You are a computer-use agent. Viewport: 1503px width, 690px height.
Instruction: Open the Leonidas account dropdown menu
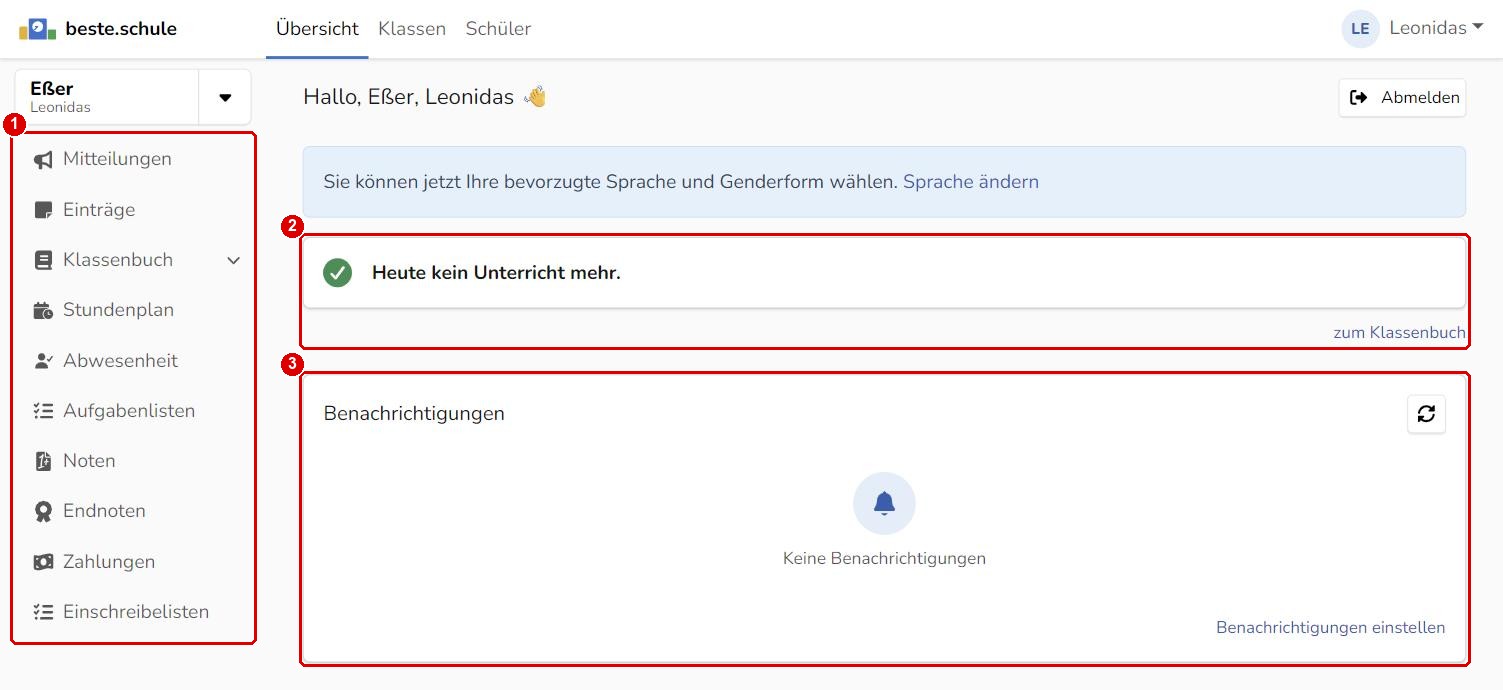[1436, 28]
